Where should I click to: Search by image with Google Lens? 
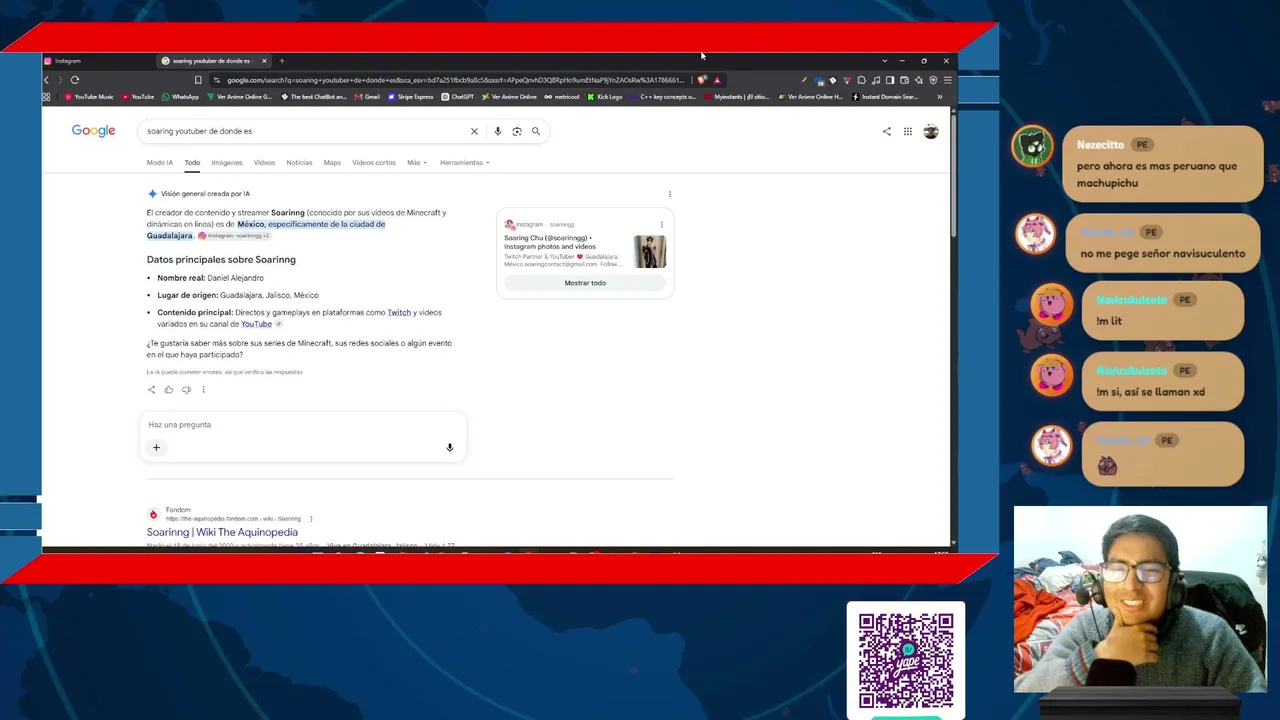tap(517, 131)
